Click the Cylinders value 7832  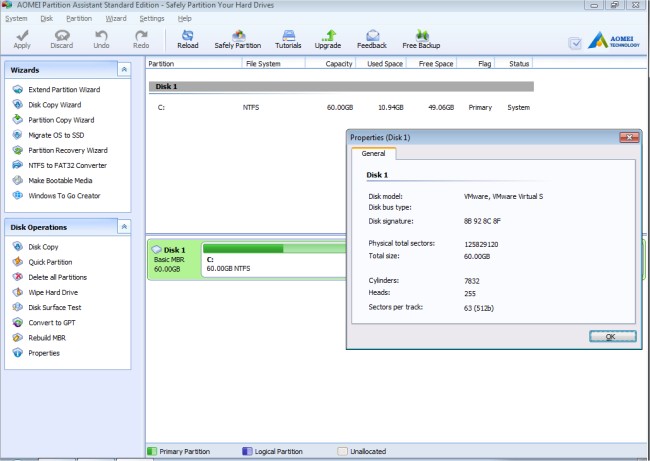tap(472, 281)
